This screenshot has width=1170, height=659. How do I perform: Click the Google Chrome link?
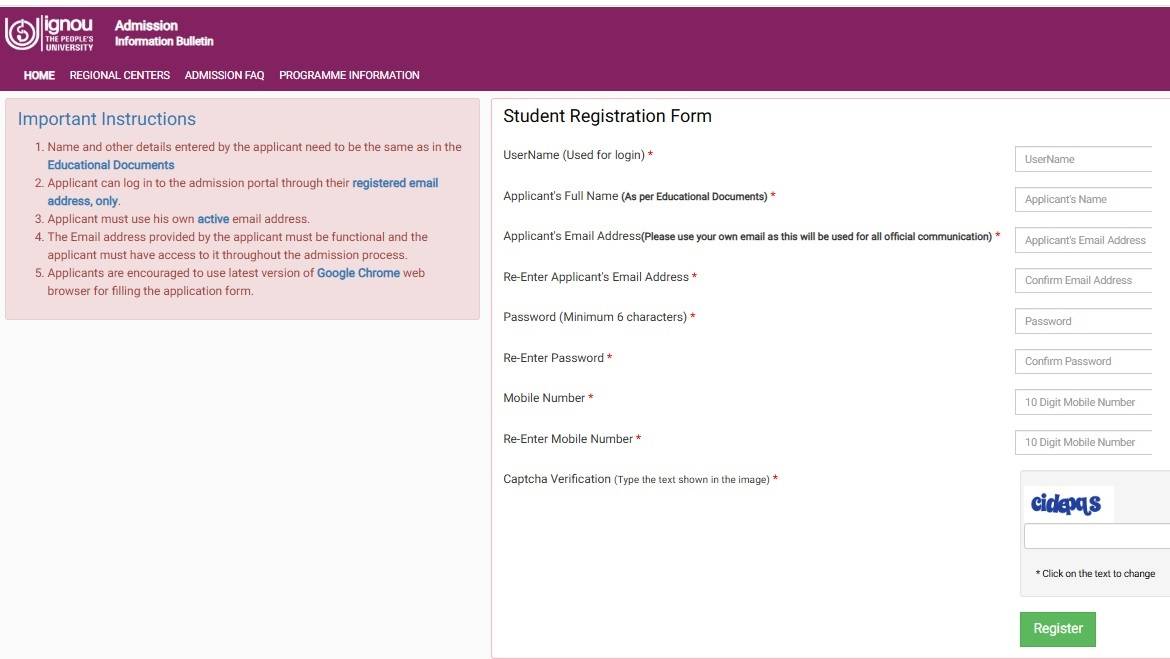[x=358, y=273]
